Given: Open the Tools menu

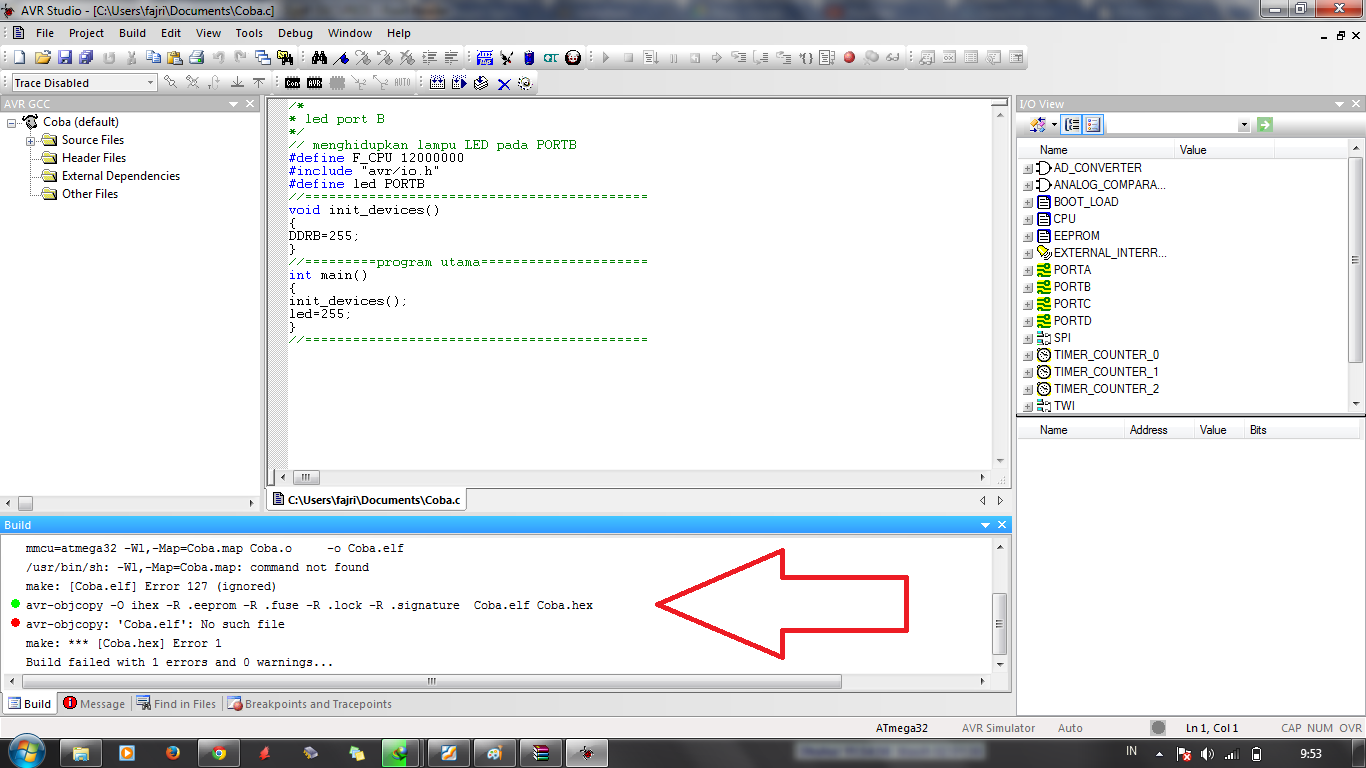Looking at the screenshot, I should [x=249, y=33].
